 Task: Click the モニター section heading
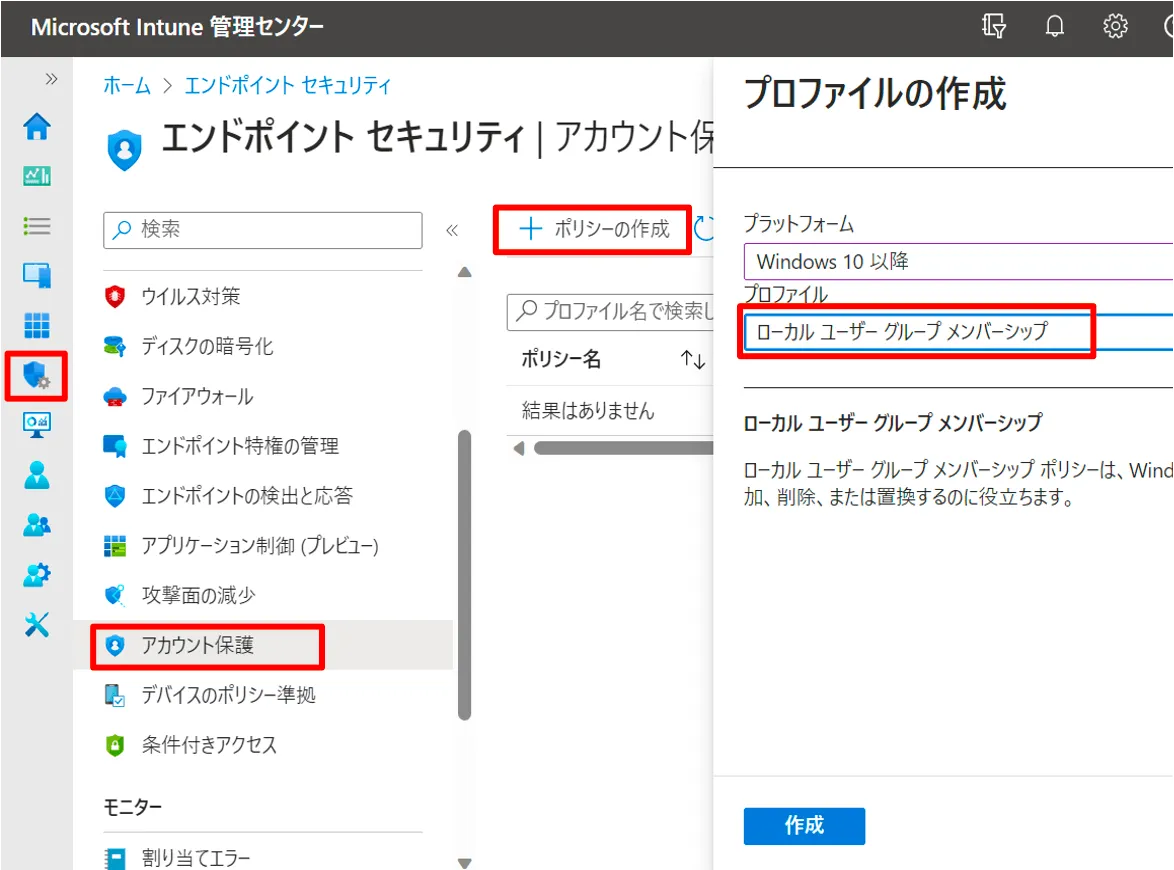[133, 807]
